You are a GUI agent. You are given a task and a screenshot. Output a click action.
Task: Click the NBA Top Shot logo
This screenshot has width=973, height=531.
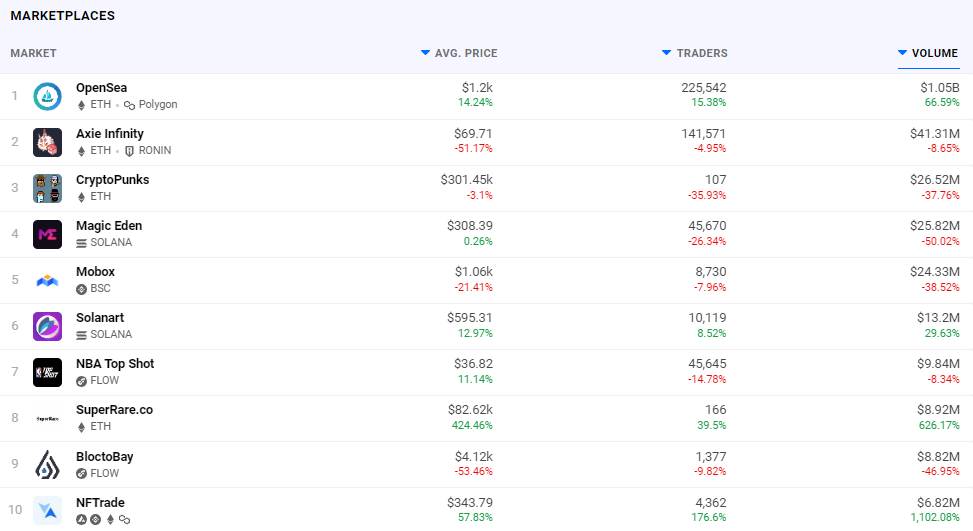click(47, 372)
